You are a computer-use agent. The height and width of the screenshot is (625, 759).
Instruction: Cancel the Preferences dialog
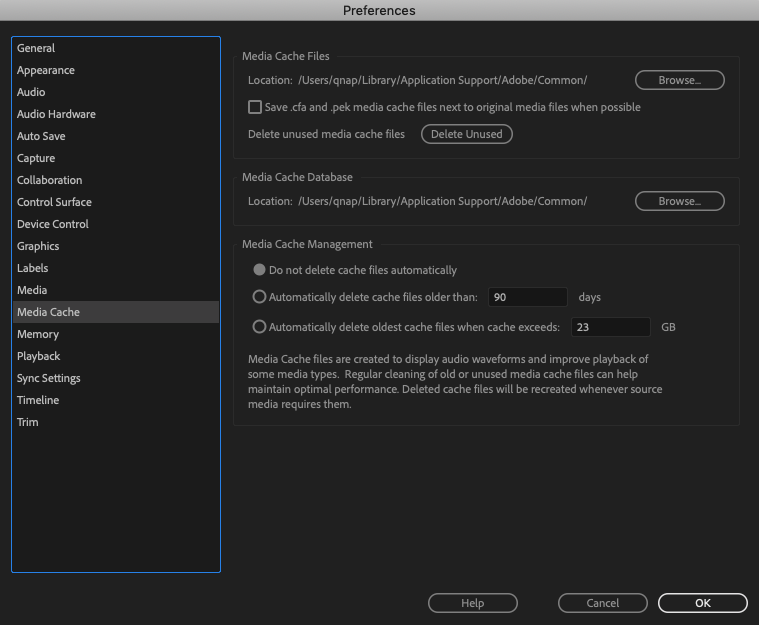coord(603,603)
